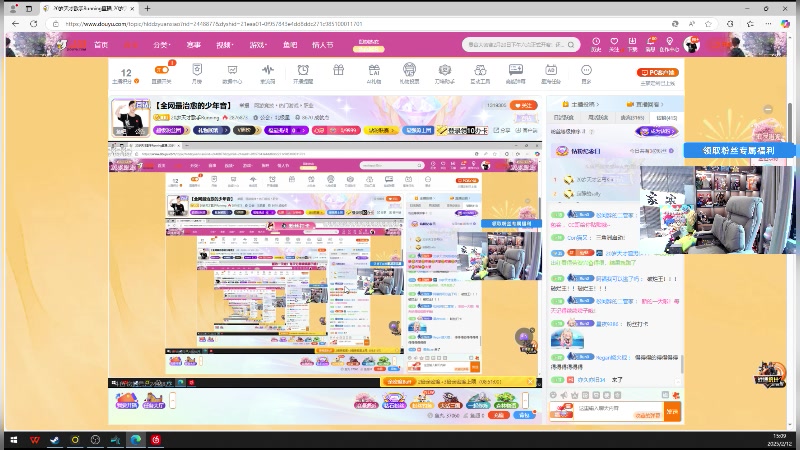
Task: Expand the 视频 video dropdown
Action: [x=225, y=45]
